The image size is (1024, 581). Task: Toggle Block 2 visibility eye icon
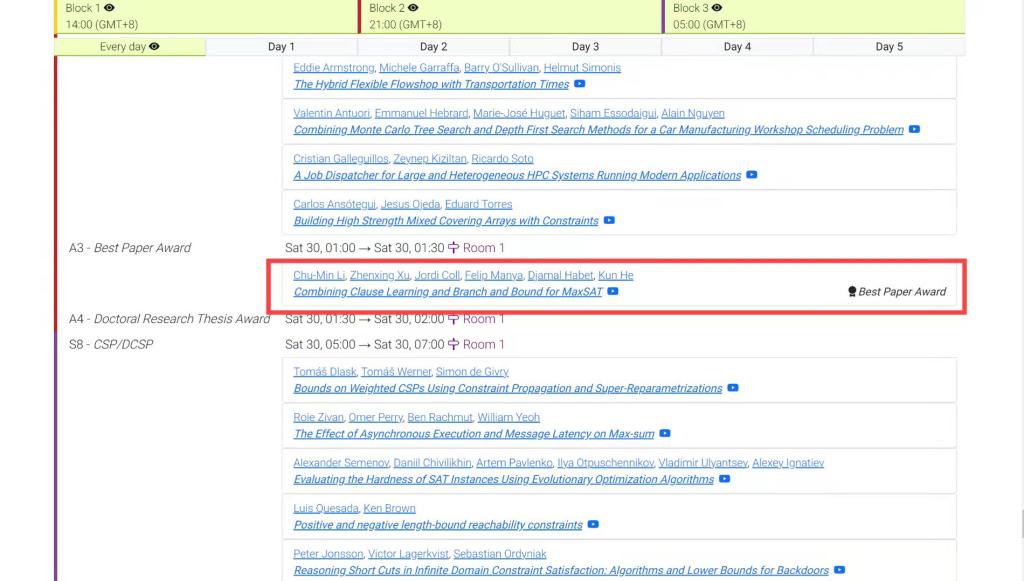pos(413,8)
